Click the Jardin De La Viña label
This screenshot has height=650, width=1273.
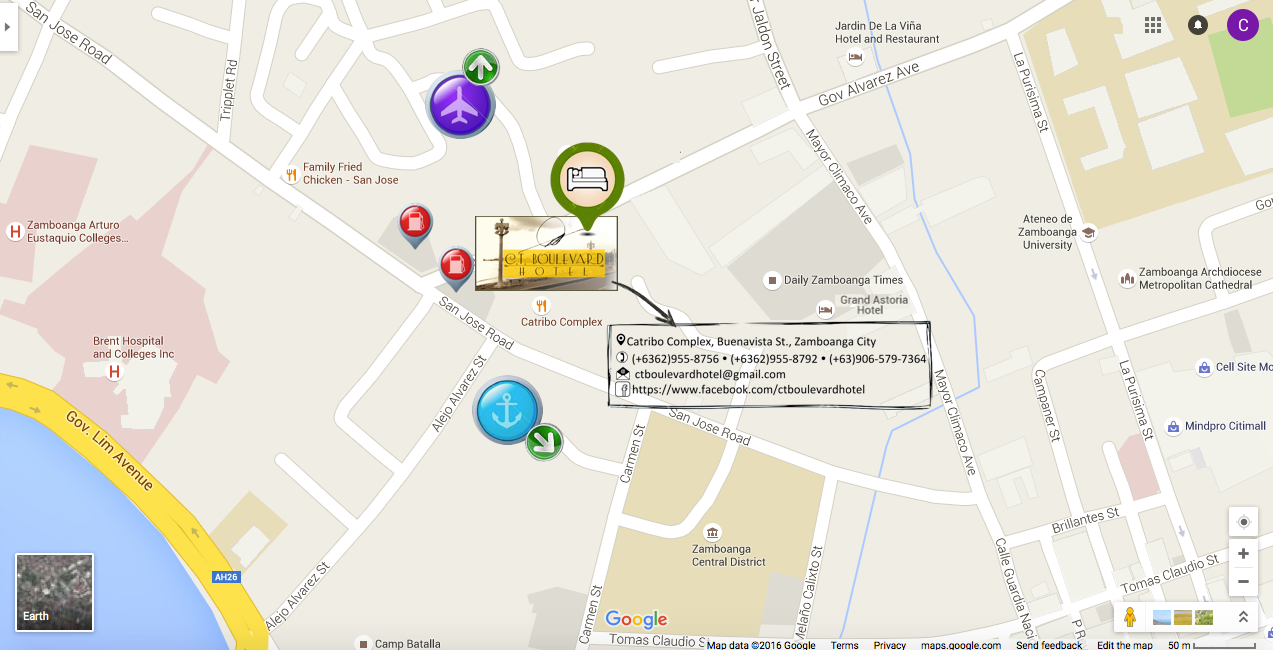[x=887, y=32]
